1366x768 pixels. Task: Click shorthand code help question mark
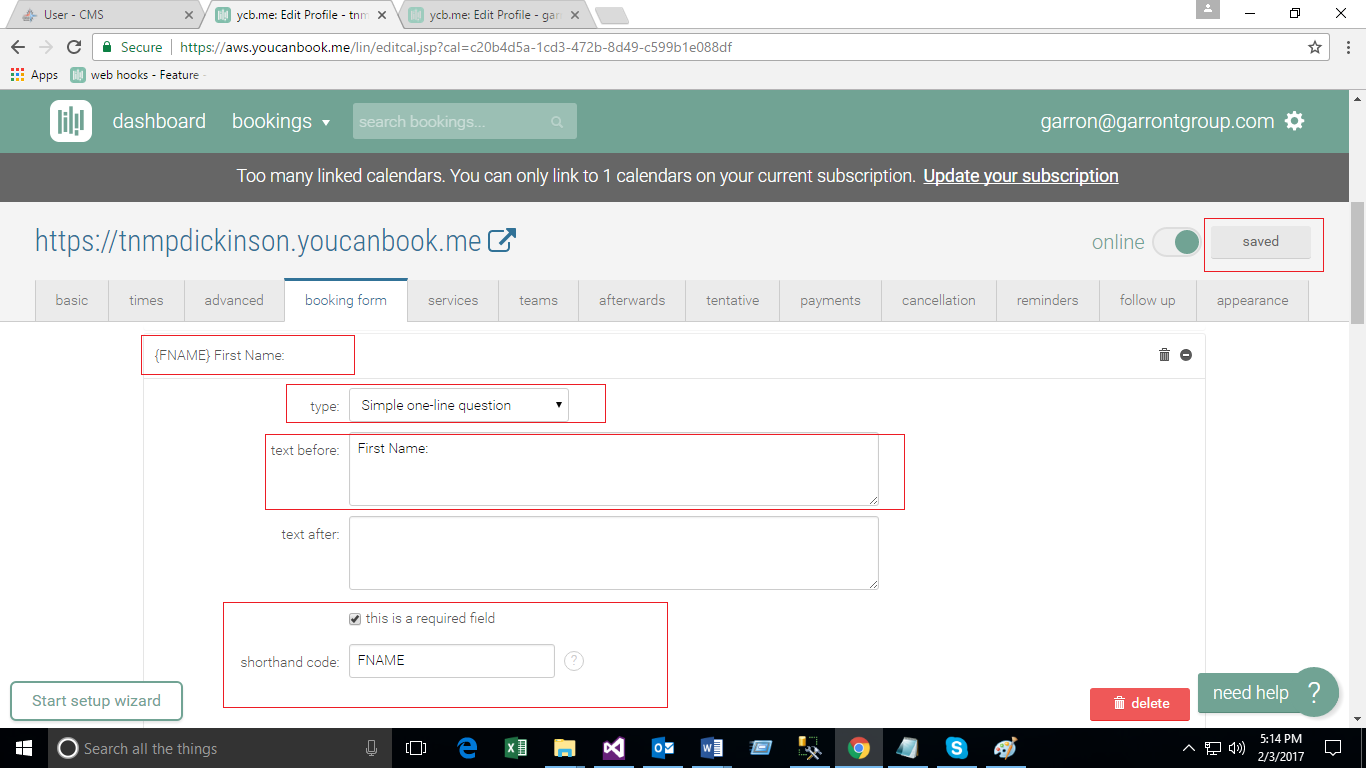click(574, 661)
